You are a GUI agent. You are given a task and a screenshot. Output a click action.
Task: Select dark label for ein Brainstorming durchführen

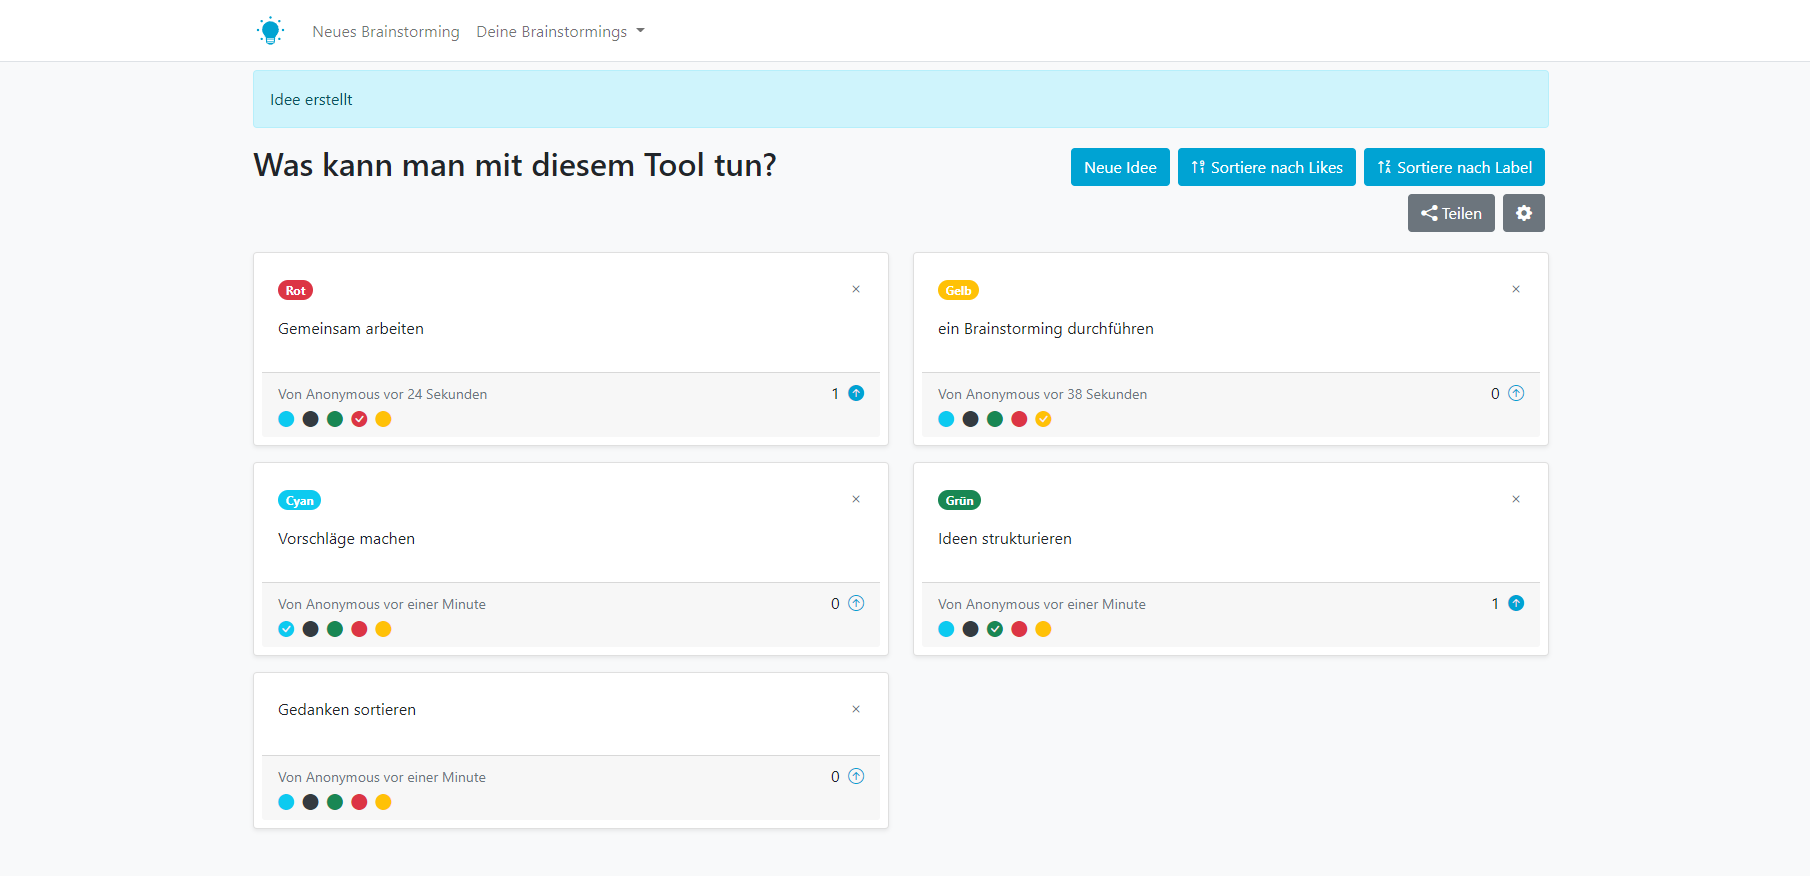coord(970,419)
